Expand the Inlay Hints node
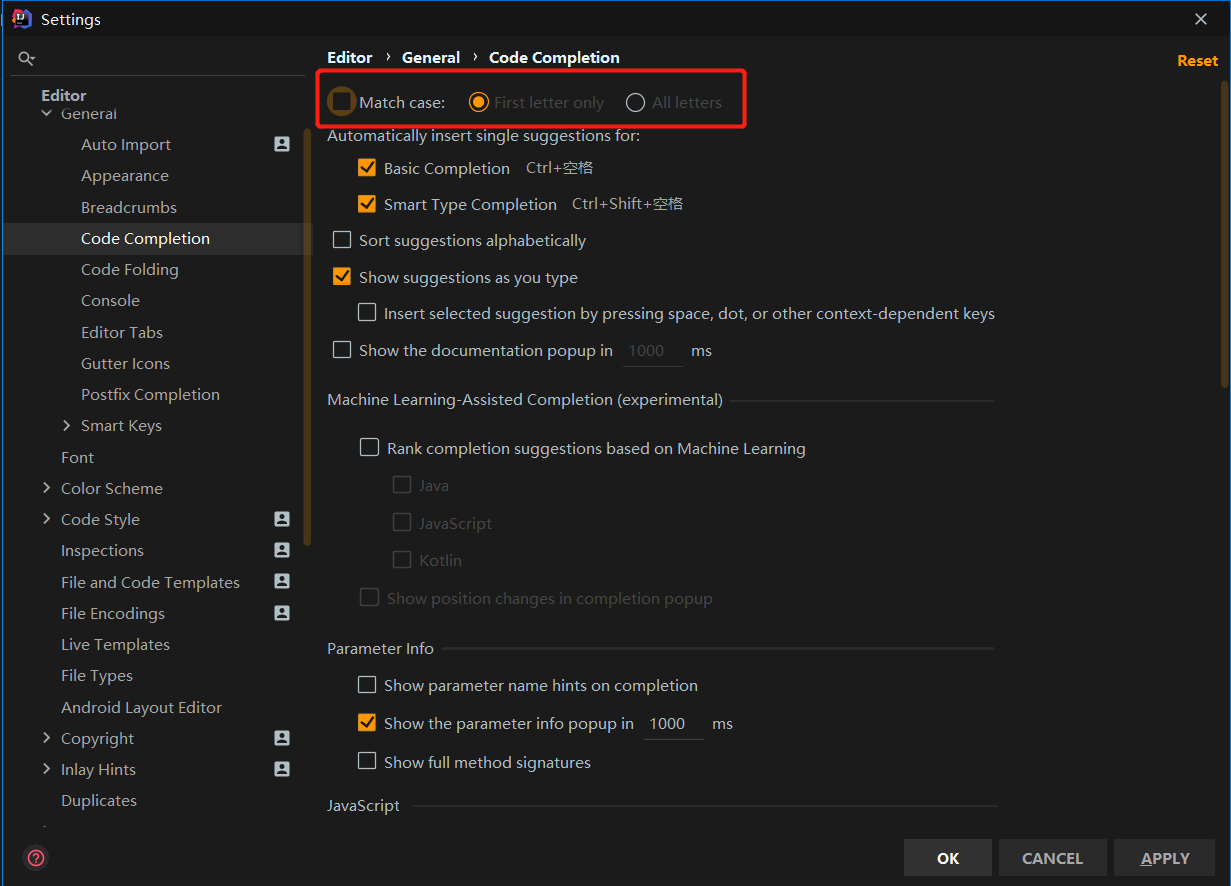 (46, 769)
